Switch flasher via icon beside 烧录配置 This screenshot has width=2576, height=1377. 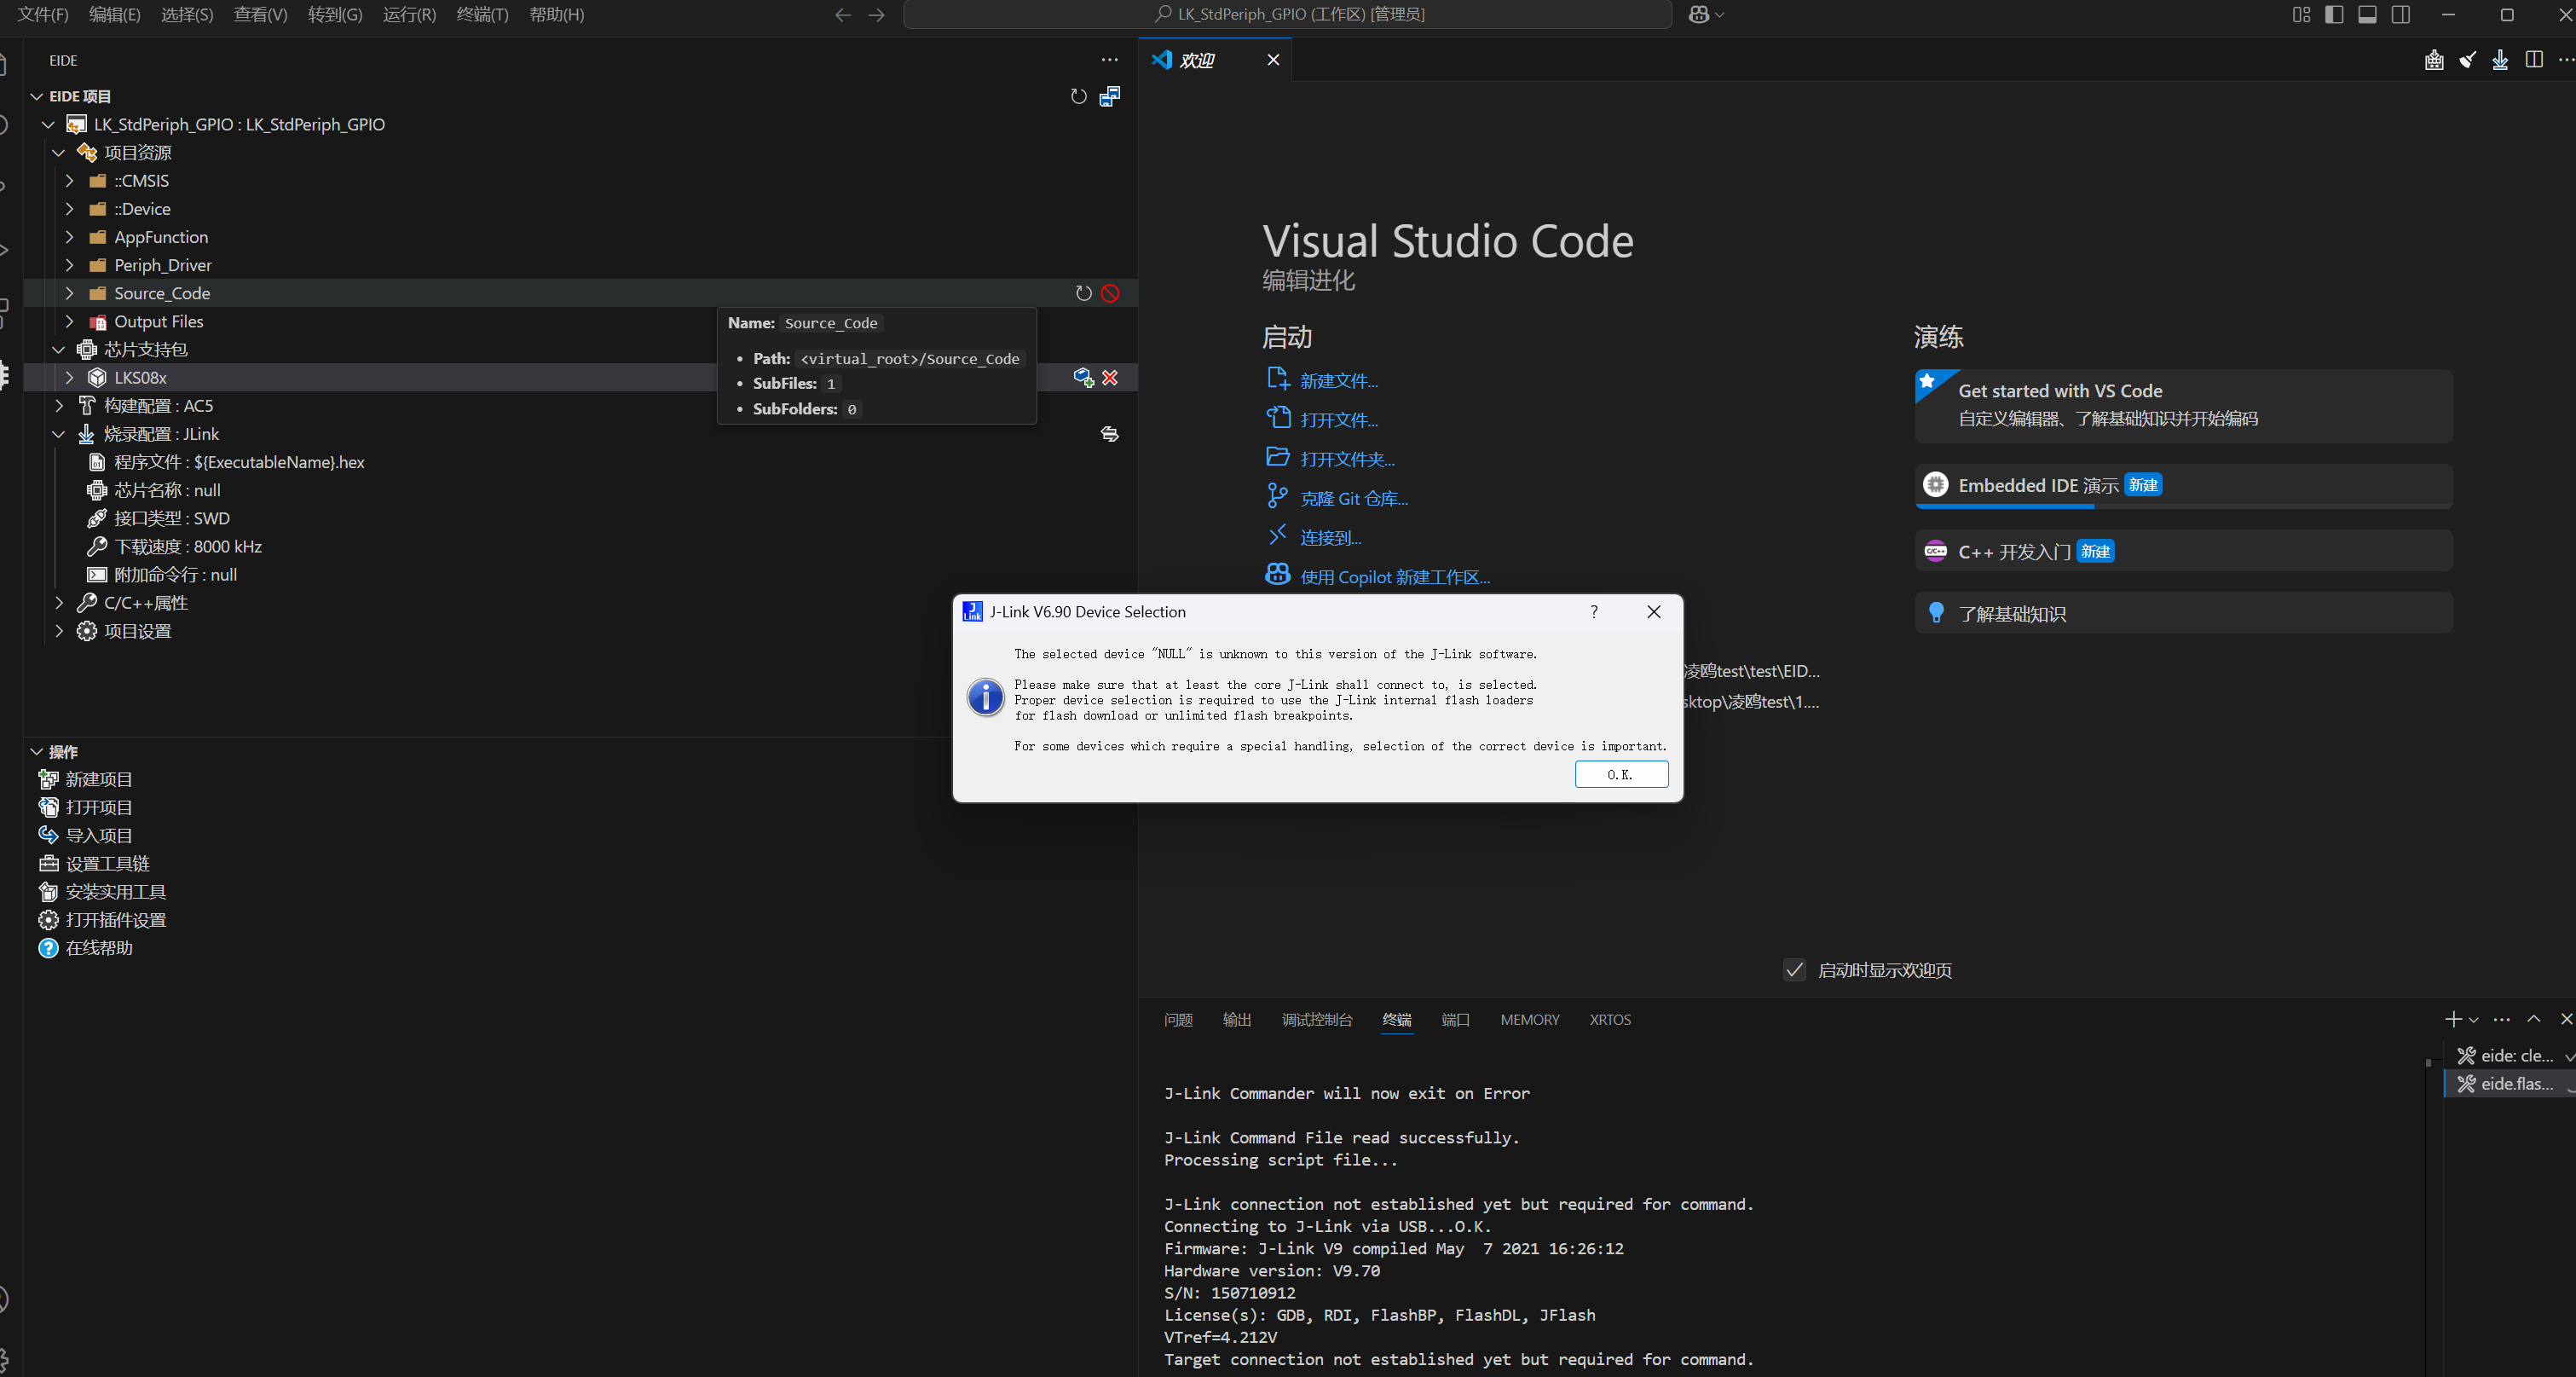point(1110,434)
